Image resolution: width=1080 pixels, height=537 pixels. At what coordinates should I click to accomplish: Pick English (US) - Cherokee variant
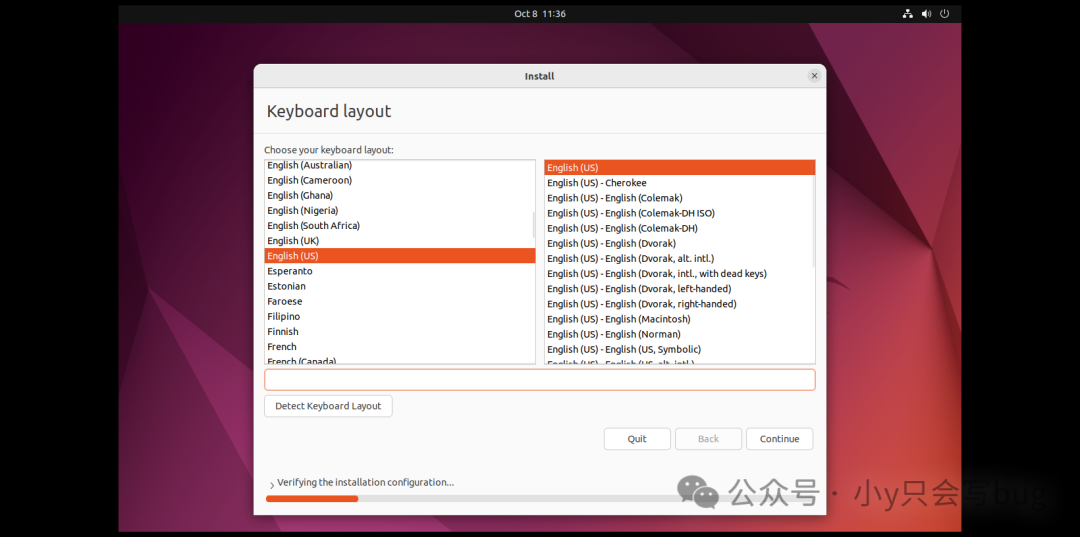pyautogui.click(x=596, y=183)
